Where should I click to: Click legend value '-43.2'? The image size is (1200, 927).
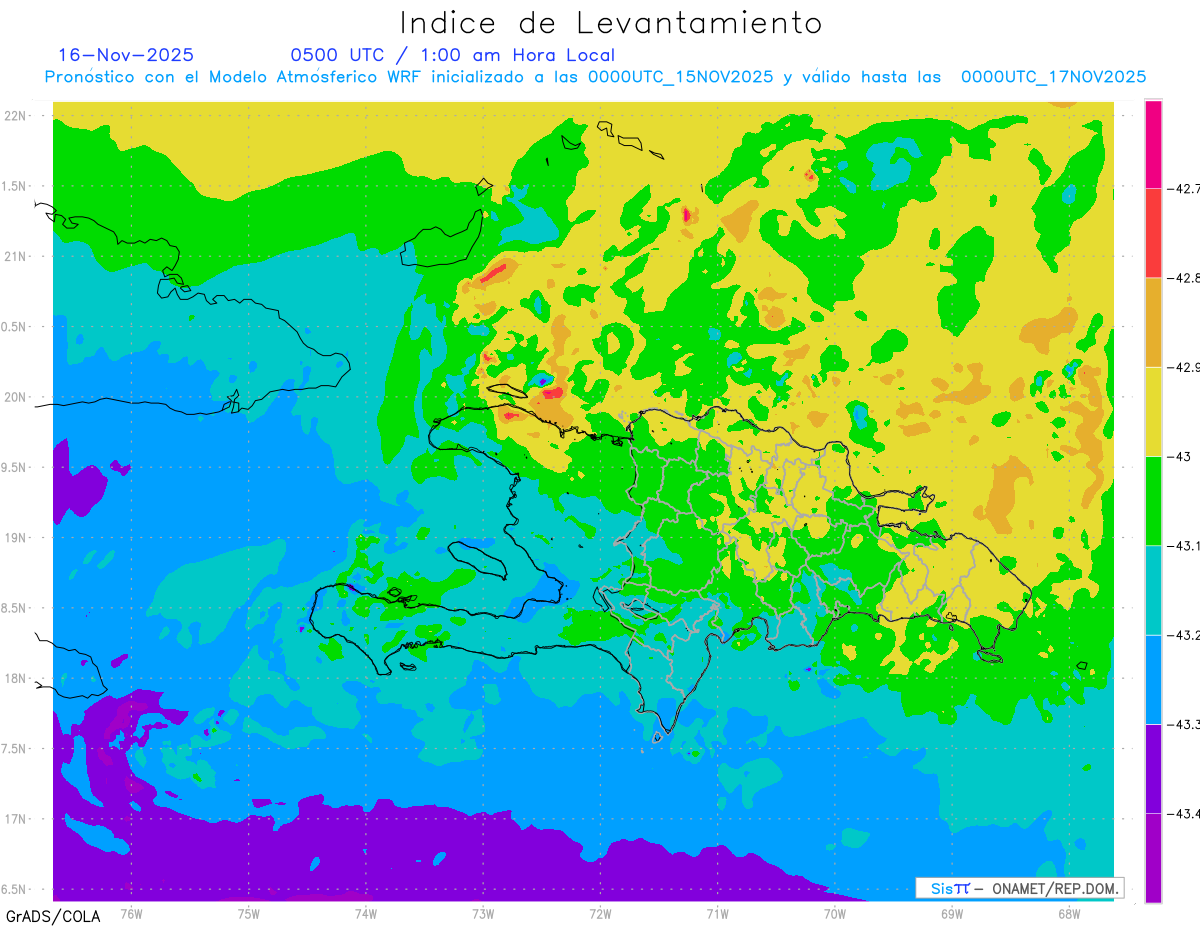[1184, 635]
